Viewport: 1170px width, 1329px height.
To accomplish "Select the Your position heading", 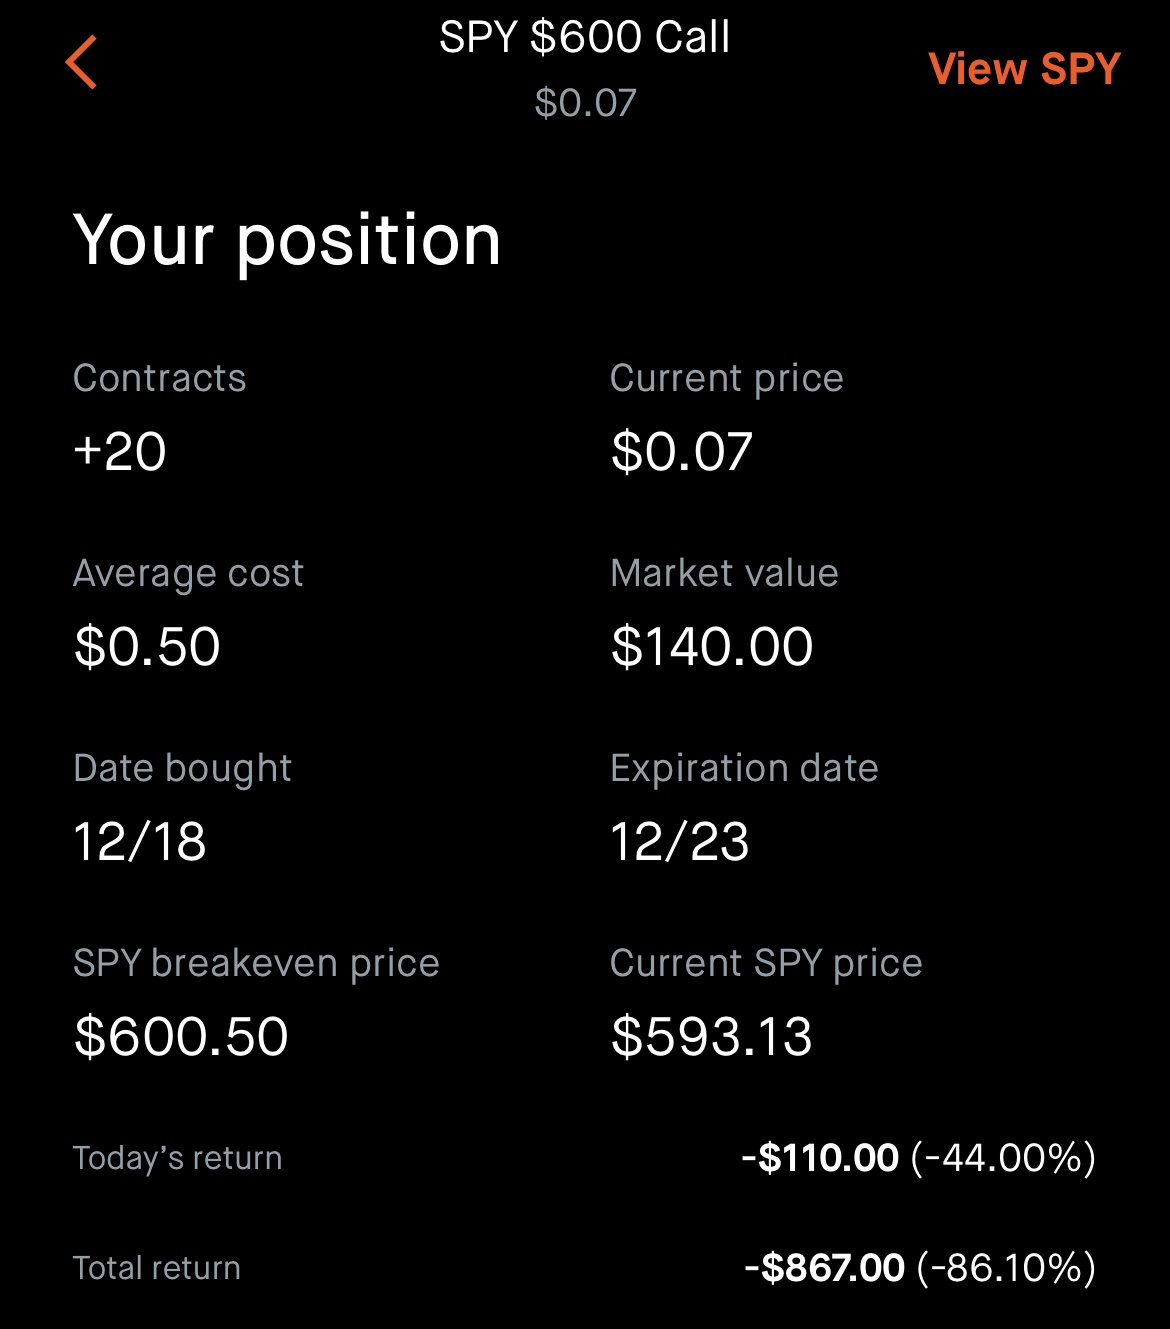I will coord(287,241).
